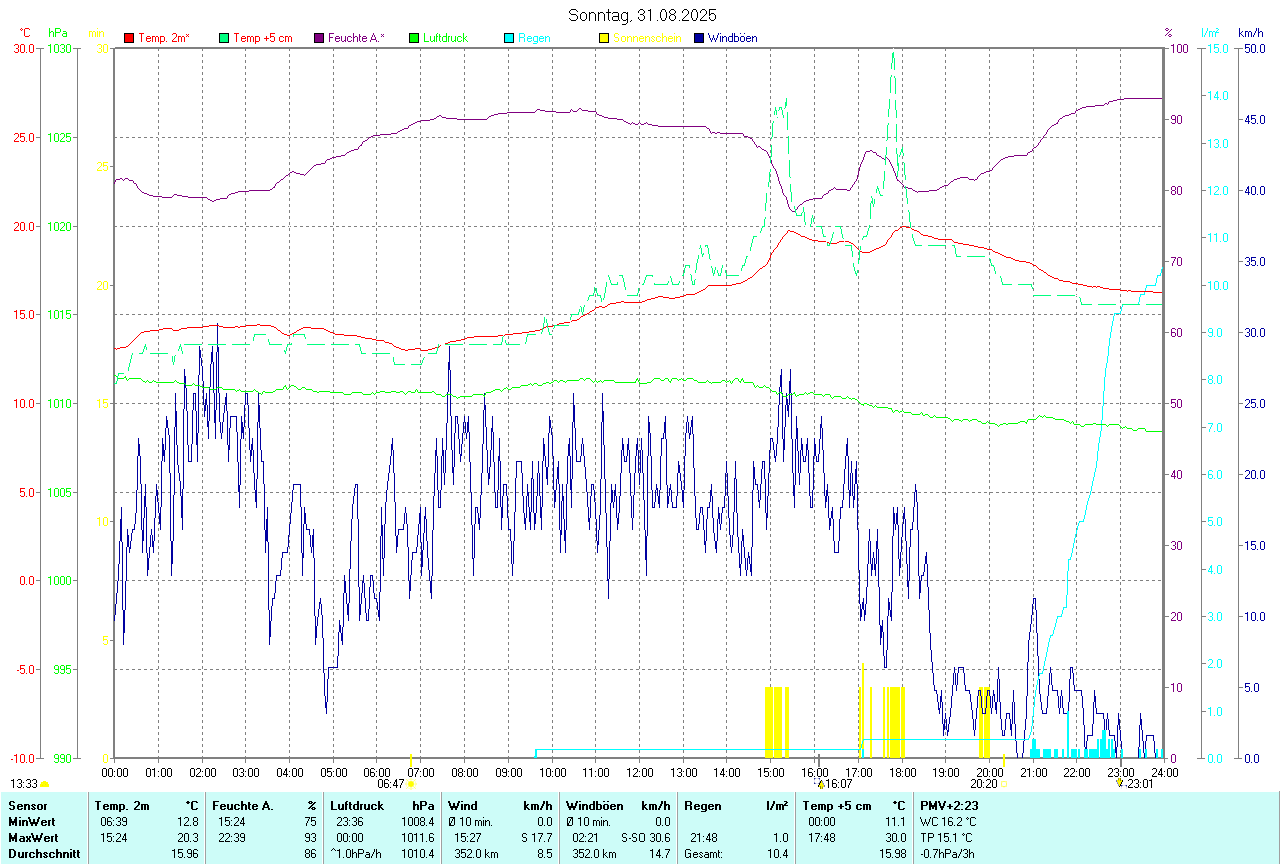The width and height of the screenshot is (1280, 864).
Task: Click the Luftdruck legend label text
Action: [445, 38]
